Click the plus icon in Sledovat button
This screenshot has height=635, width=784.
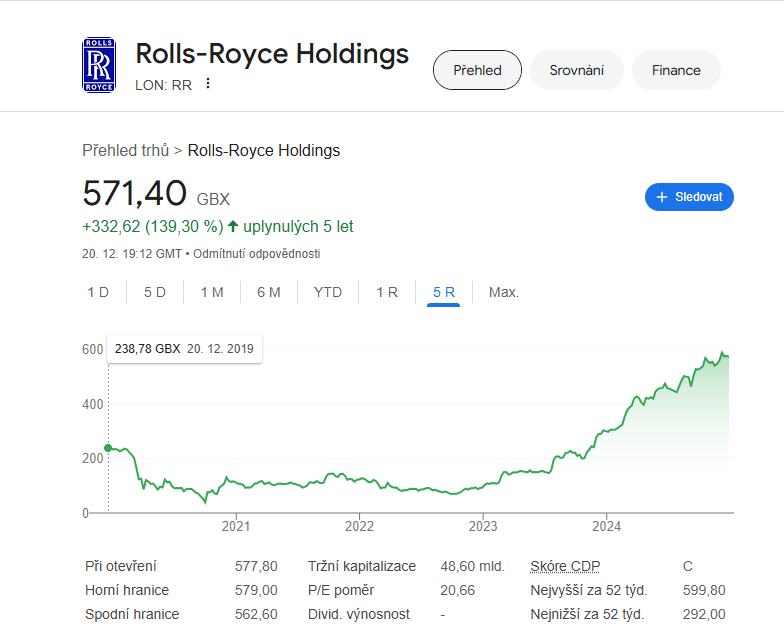(x=662, y=197)
